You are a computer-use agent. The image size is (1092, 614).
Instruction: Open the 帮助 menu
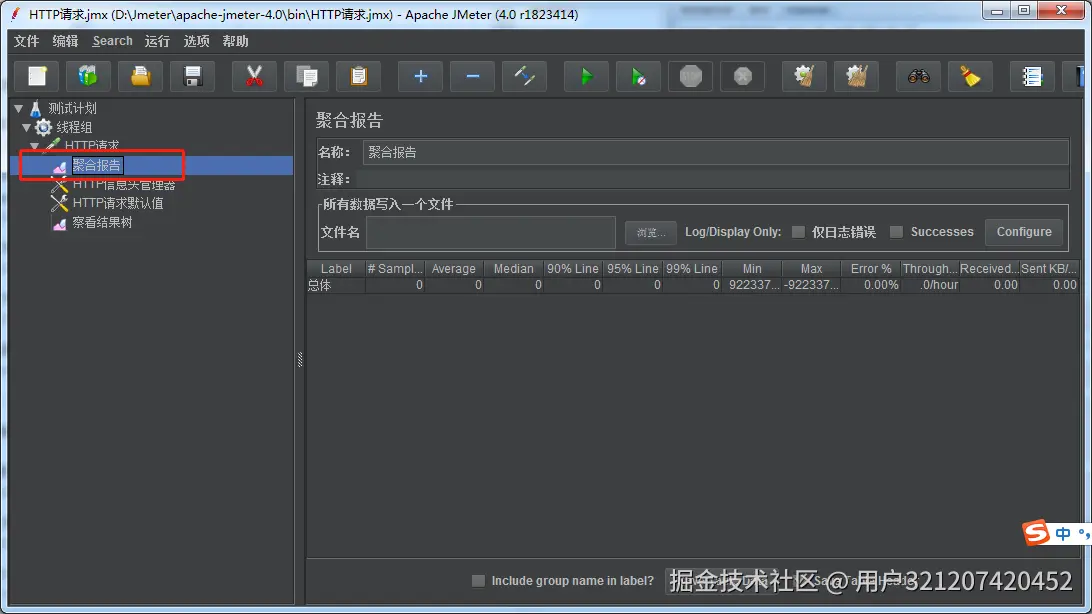click(235, 41)
